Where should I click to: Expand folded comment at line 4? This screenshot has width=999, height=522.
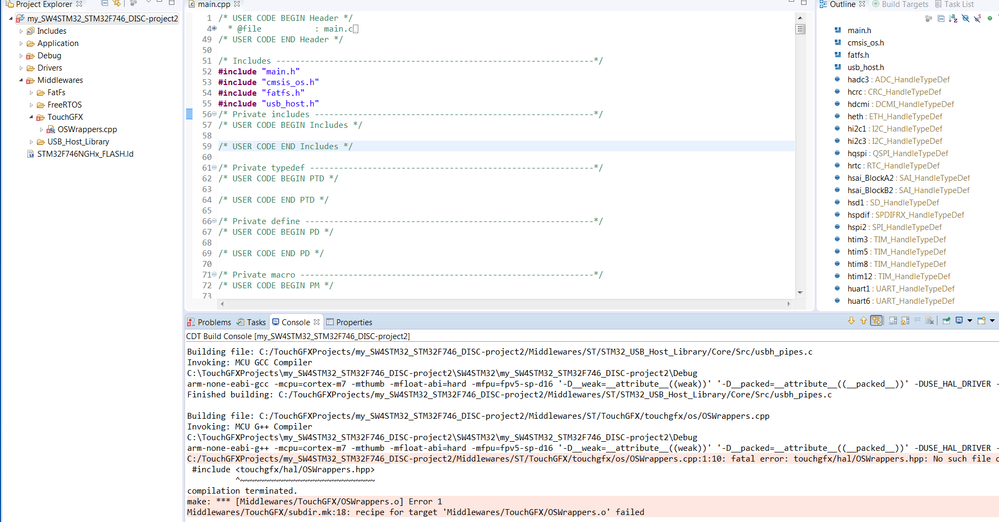pyautogui.click(x=215, y=29)
